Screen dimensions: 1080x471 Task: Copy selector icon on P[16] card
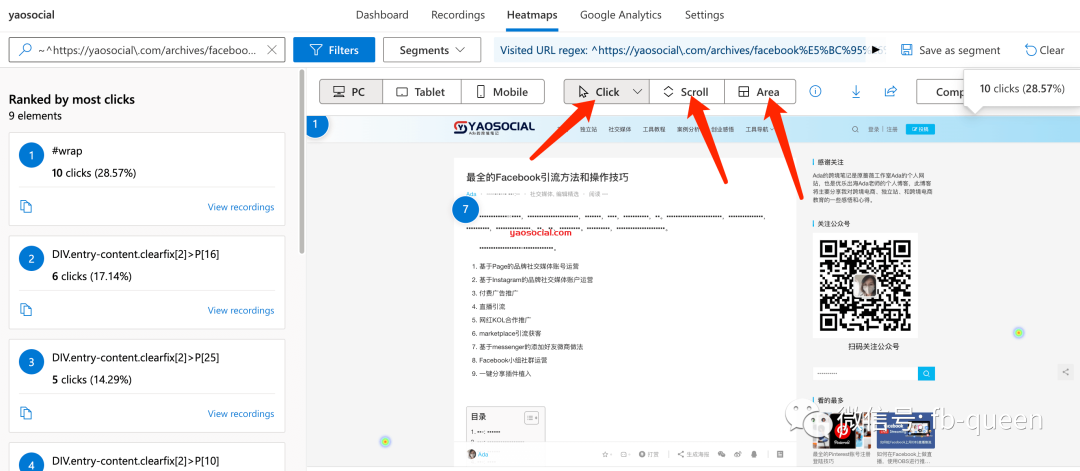(26, 310)
